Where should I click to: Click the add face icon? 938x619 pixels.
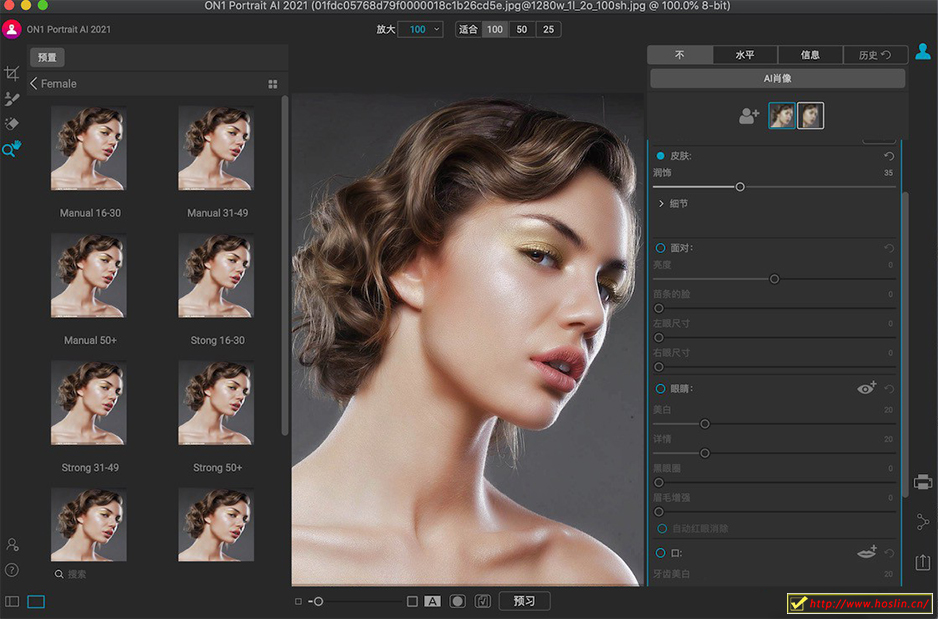pyautogui.click(x=749, y=116)
